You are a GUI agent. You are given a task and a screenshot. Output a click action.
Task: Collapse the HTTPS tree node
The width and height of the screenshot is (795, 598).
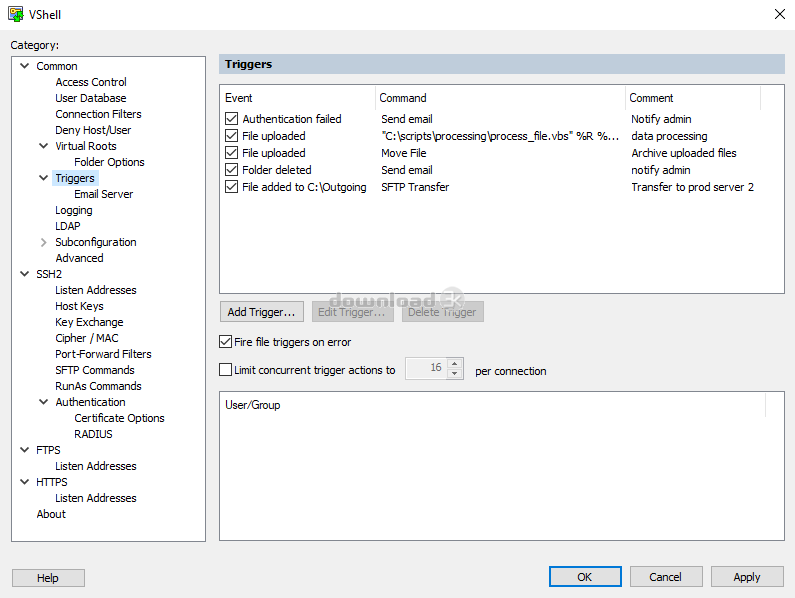click(x=24, y=482)
